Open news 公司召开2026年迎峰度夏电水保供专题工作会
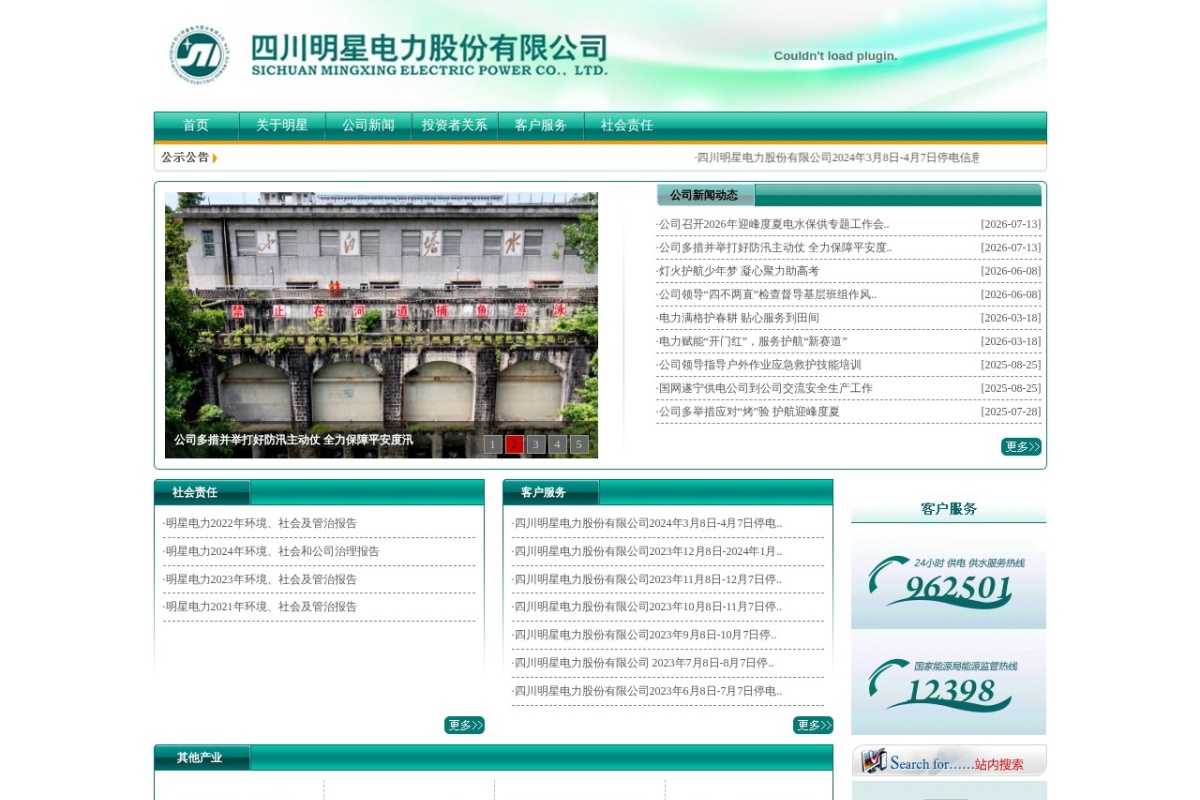The width and height of the screenshot is (1200, 800). coord(773,224)
